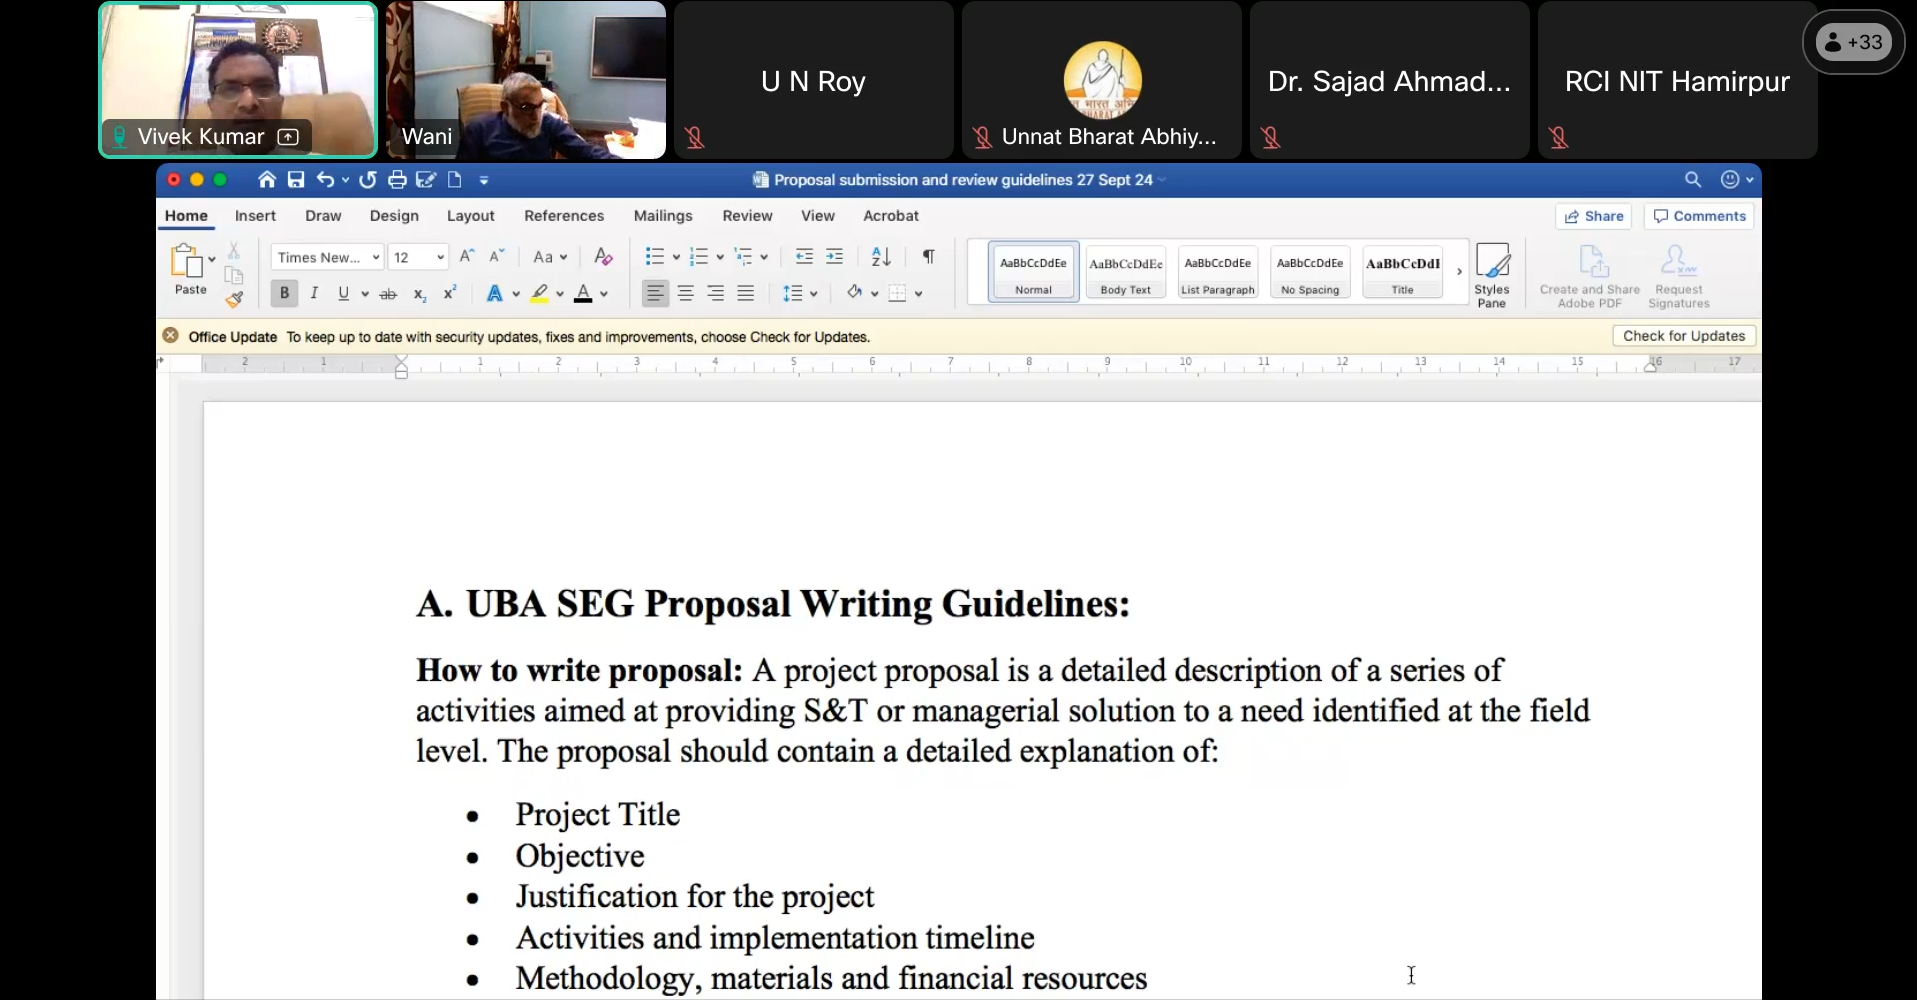The image size is (1917, 1000).
Task: Apply yellow text highlight color
Action: (x=540, y=293)
